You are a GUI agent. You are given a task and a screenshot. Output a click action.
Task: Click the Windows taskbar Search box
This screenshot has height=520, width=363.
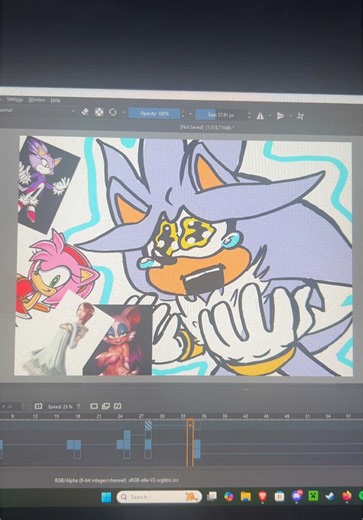(159, 497)
